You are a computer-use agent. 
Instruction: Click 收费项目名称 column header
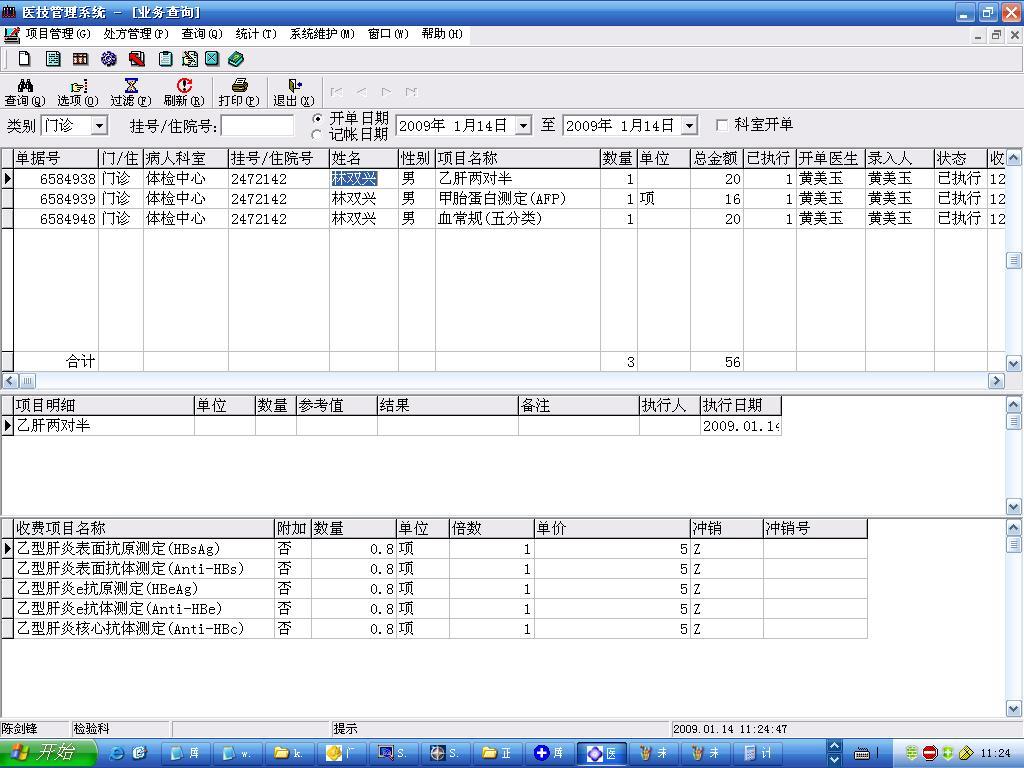coord(144,528)
